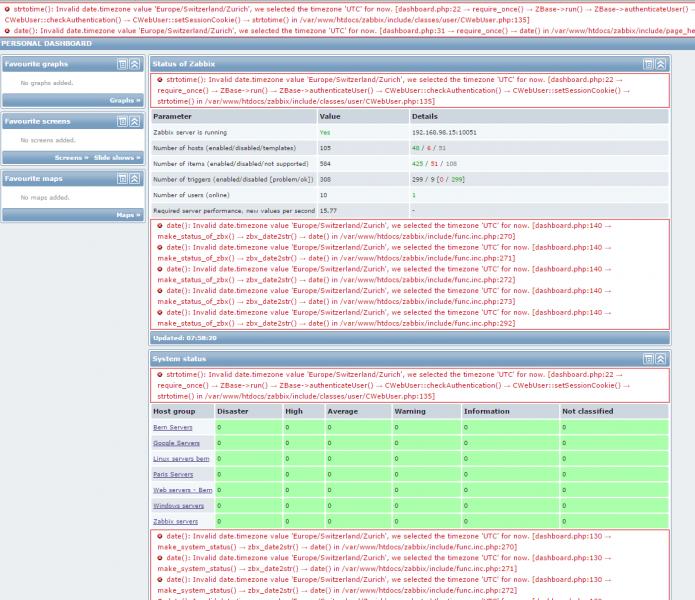This screenshot has width=695, height=600.
Task: Click 'No graphs added.' text
Action: [x=47, y=83]
